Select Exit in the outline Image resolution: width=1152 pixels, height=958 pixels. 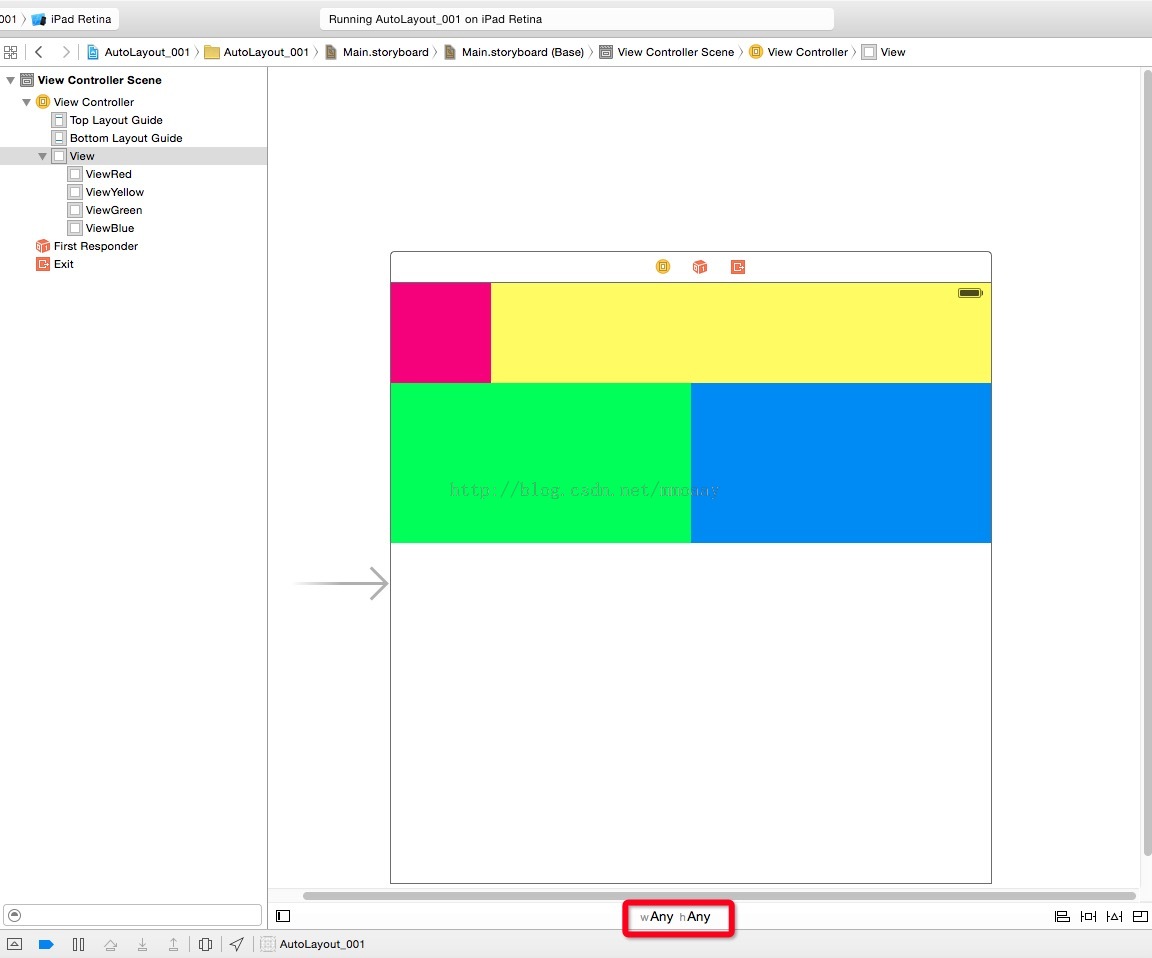133,264
